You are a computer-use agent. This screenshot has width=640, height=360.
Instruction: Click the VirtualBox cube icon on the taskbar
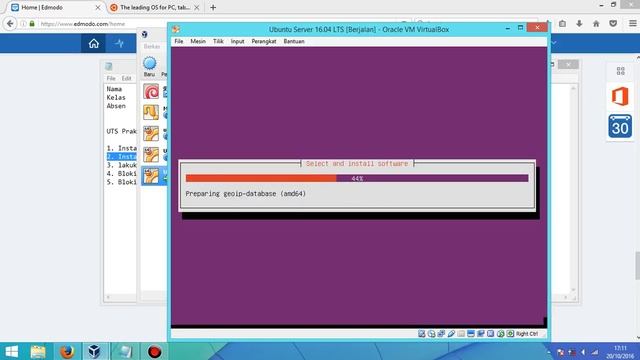(95, 351)
